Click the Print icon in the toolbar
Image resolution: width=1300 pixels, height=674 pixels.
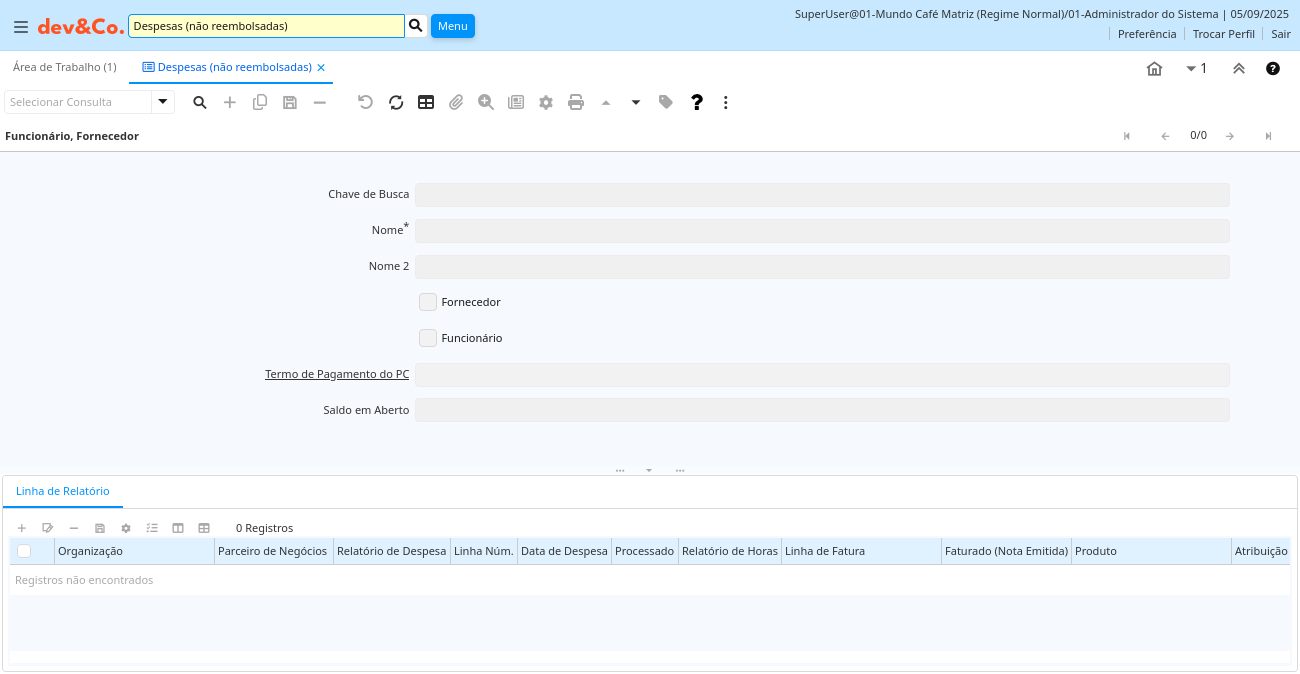click(576, 102)
